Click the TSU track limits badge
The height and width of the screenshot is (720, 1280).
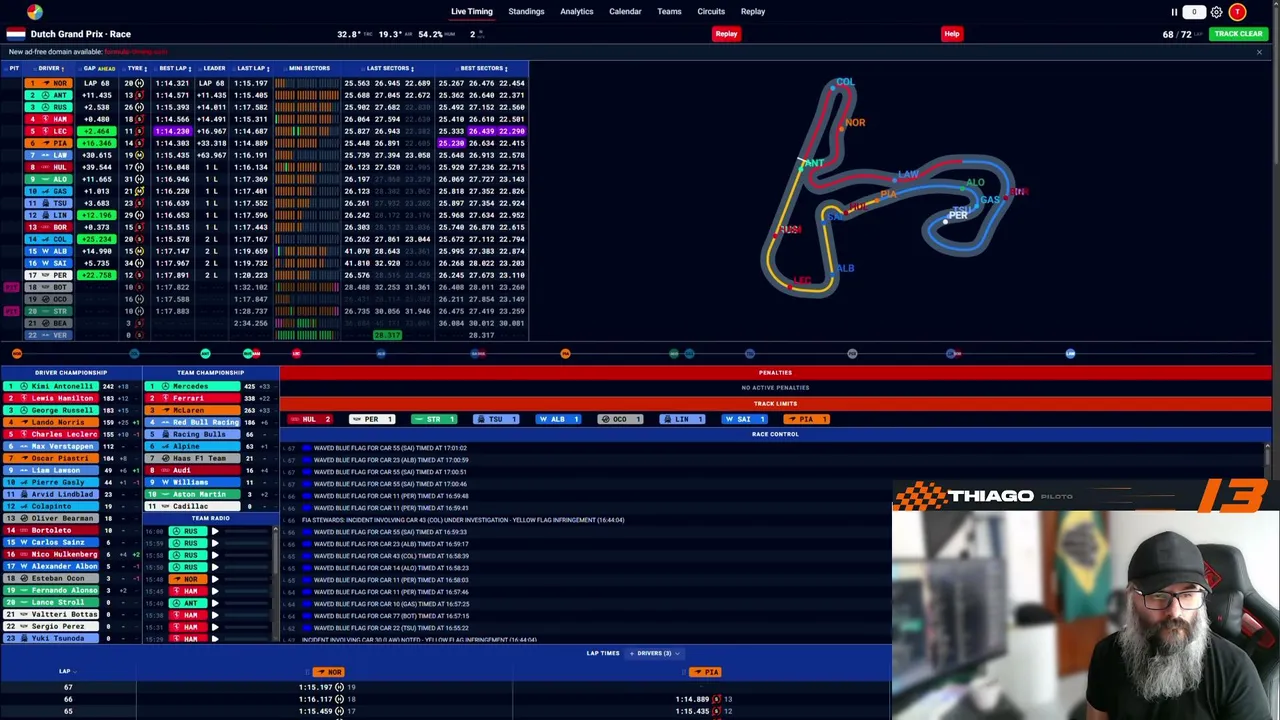tap(496, 419)
